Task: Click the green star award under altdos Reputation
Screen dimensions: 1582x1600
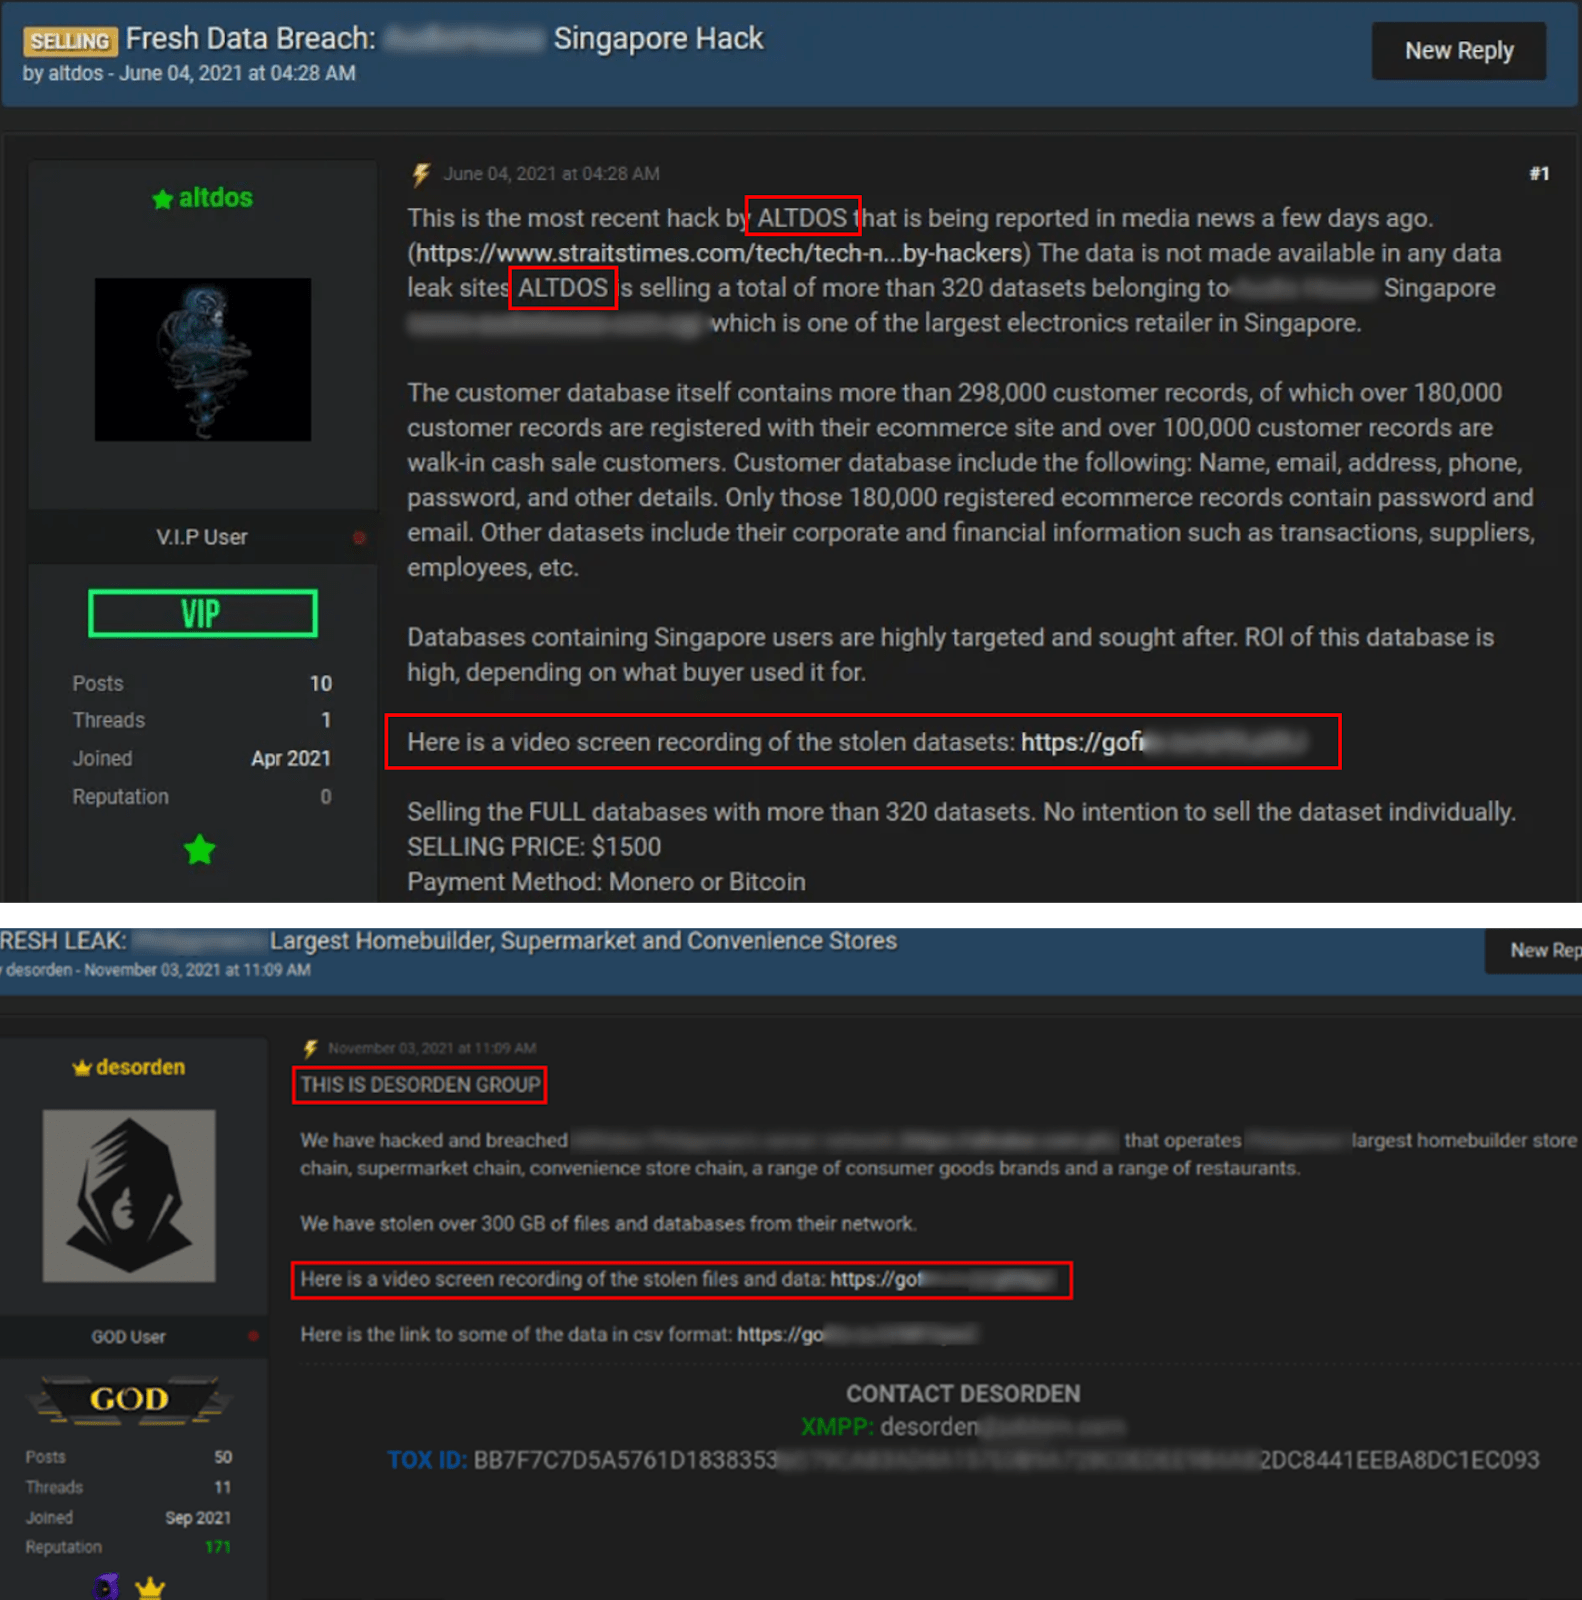Action: click(200, 850)
